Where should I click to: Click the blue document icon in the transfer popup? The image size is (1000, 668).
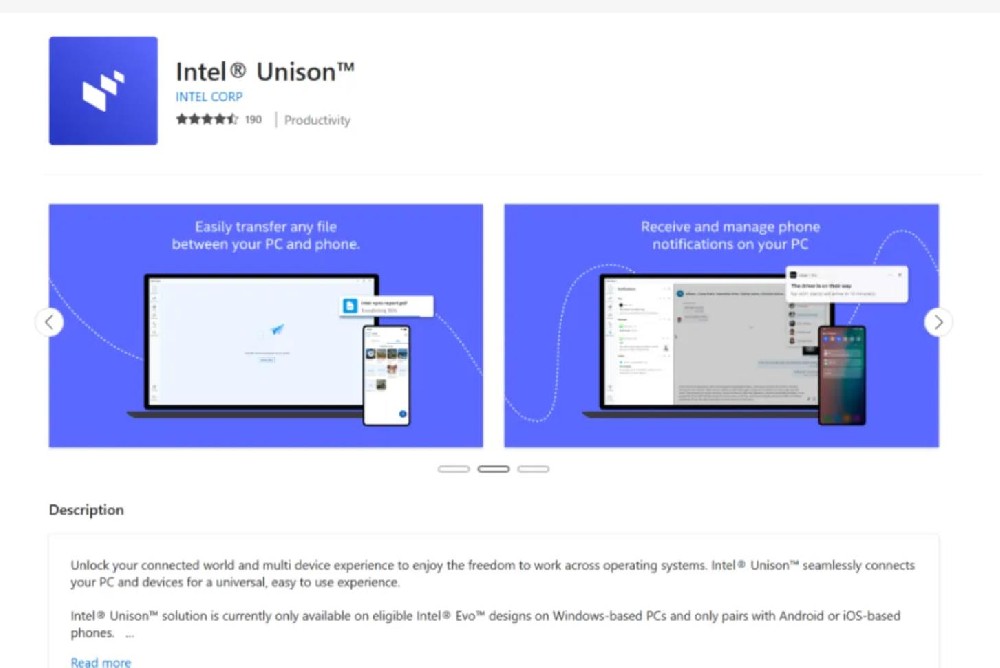click(x=349, y=306)
